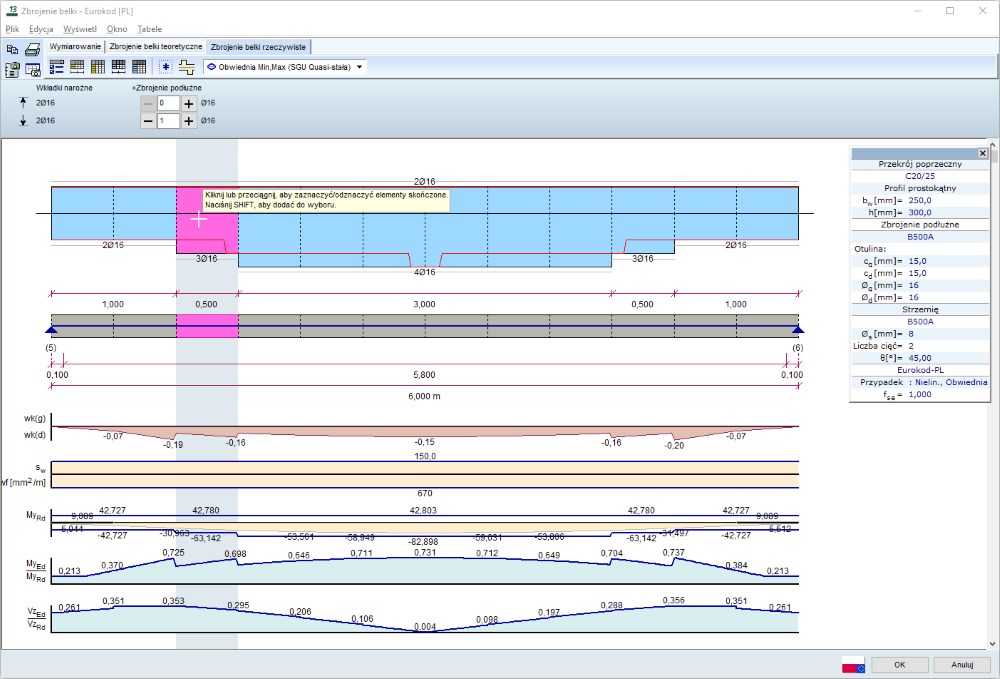Click the last table grid toolbar icon
Screen dimensions: 1000x679
click(x=139, y=67)
